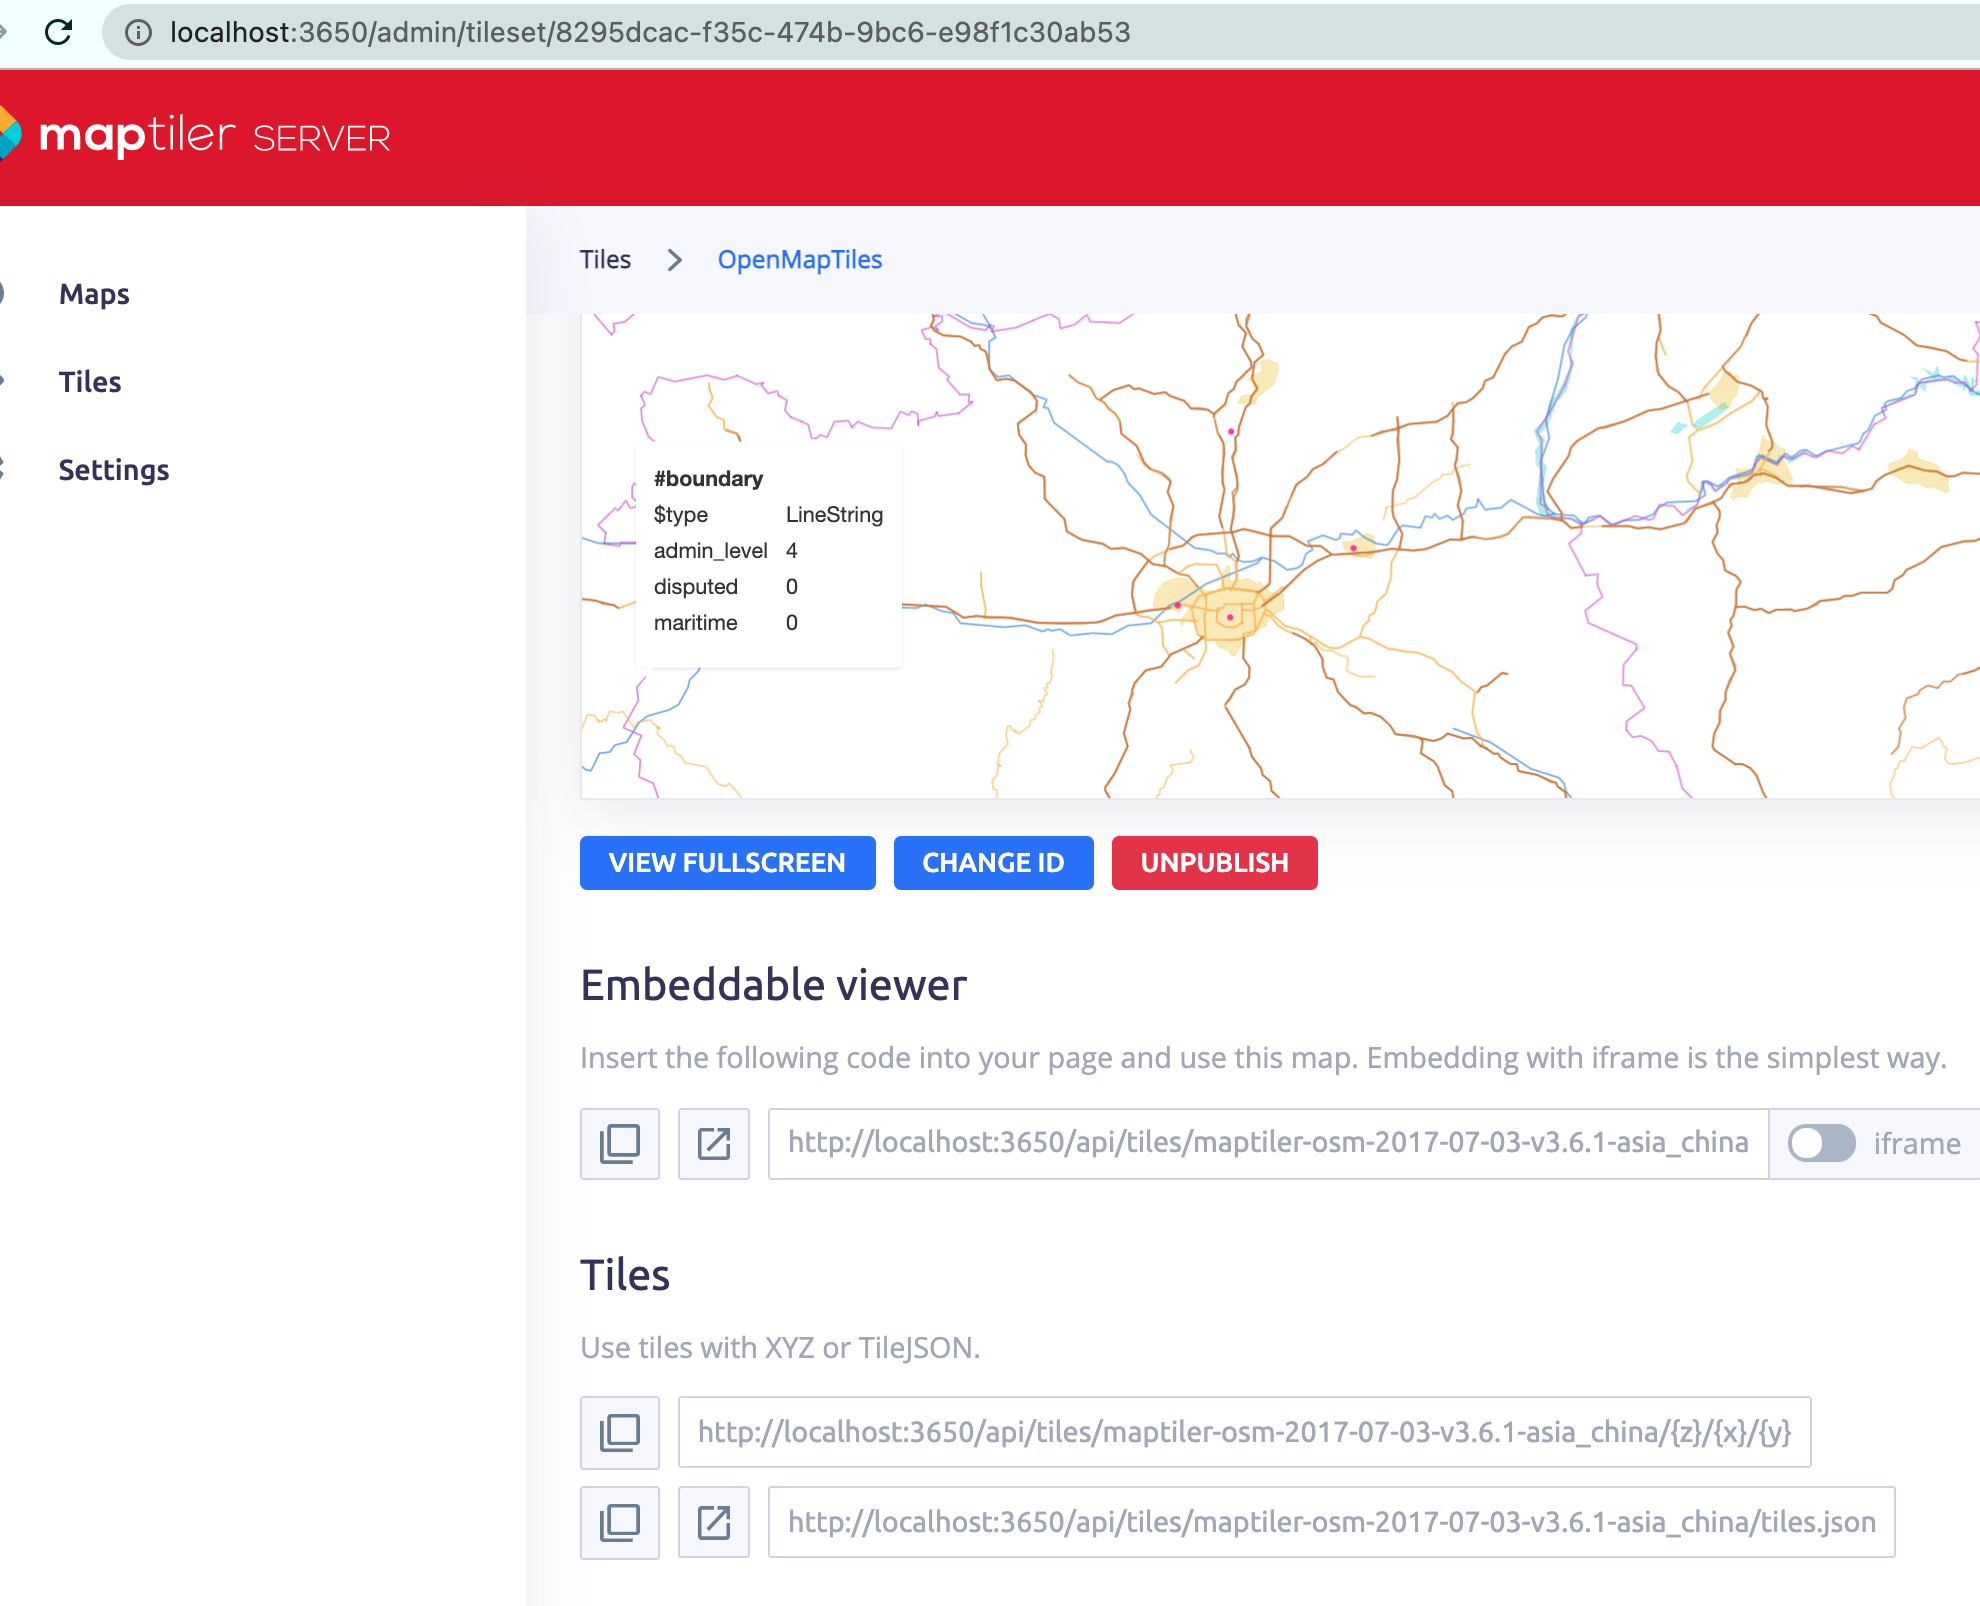Click the MapTiler Server logo
This screenshot has width=1980, height=1606.
195,135
